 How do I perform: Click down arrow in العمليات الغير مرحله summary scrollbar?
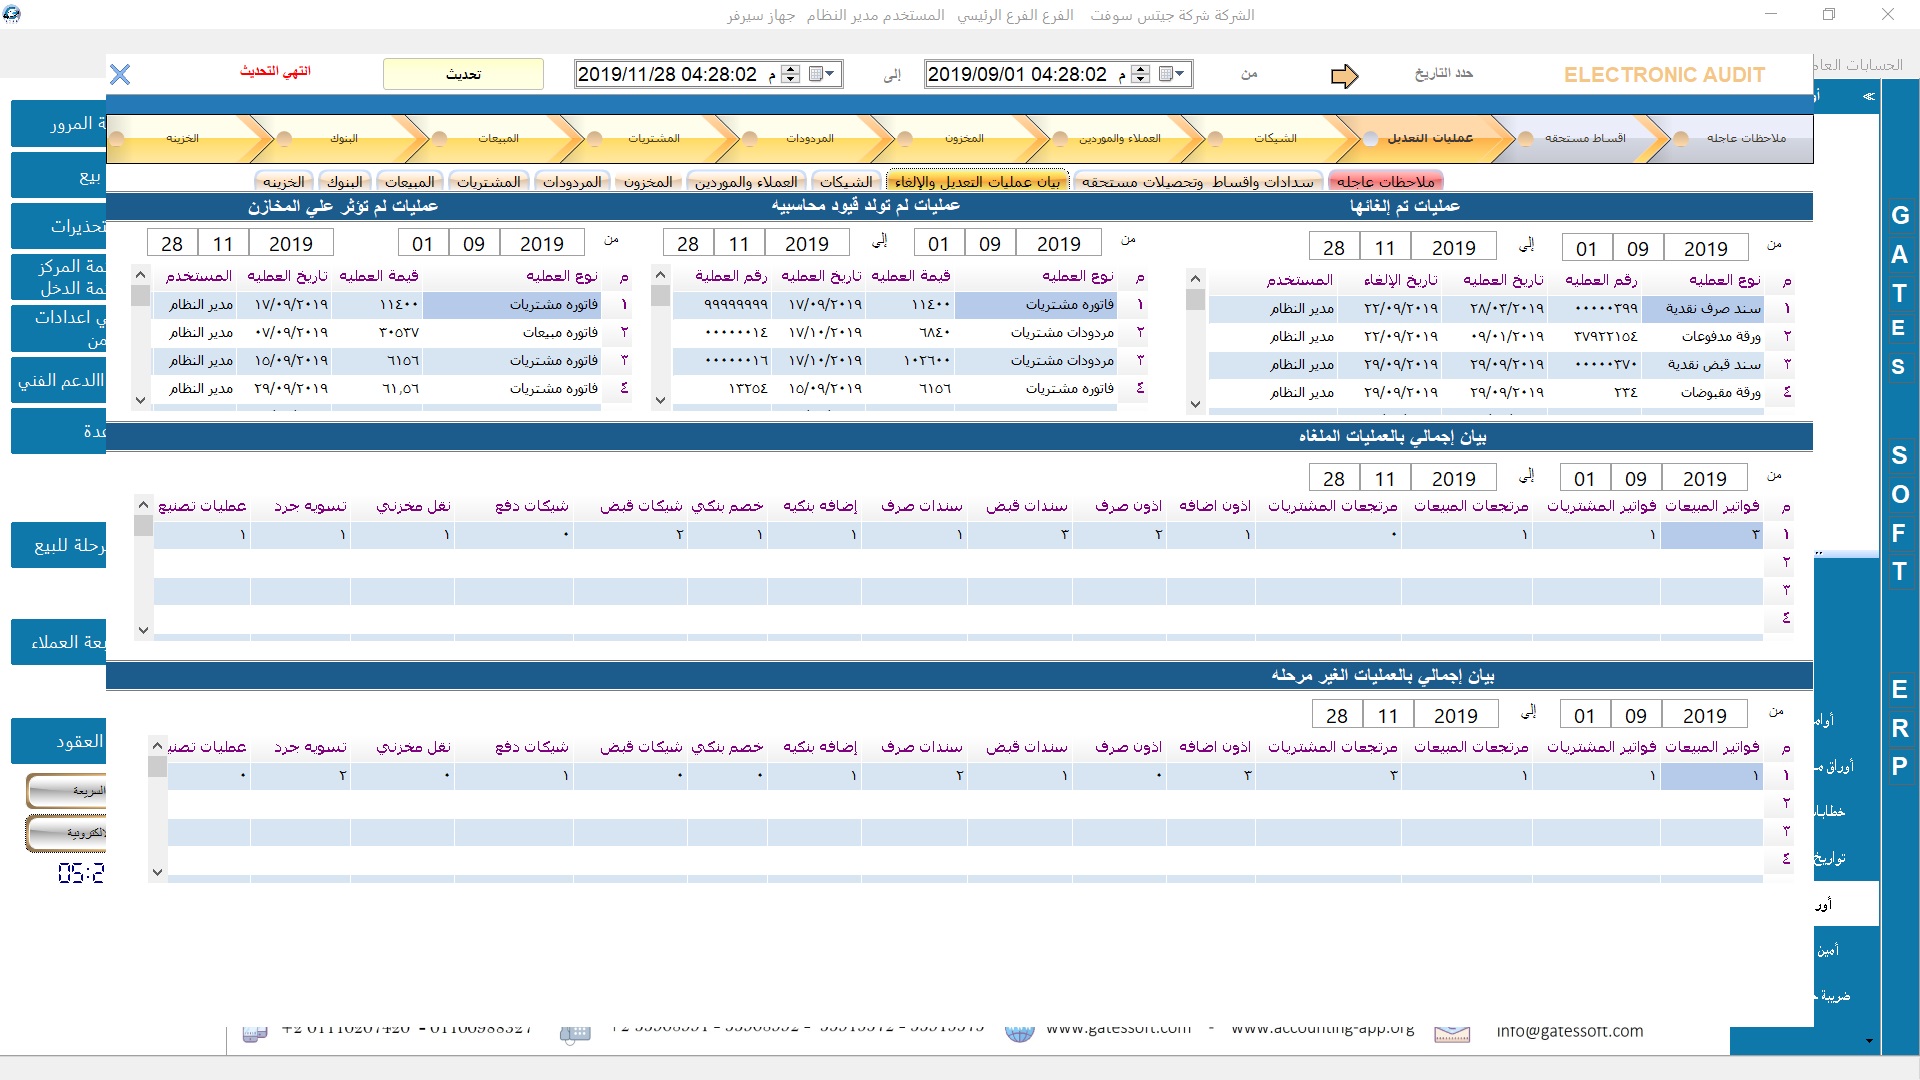click(157, 872)
